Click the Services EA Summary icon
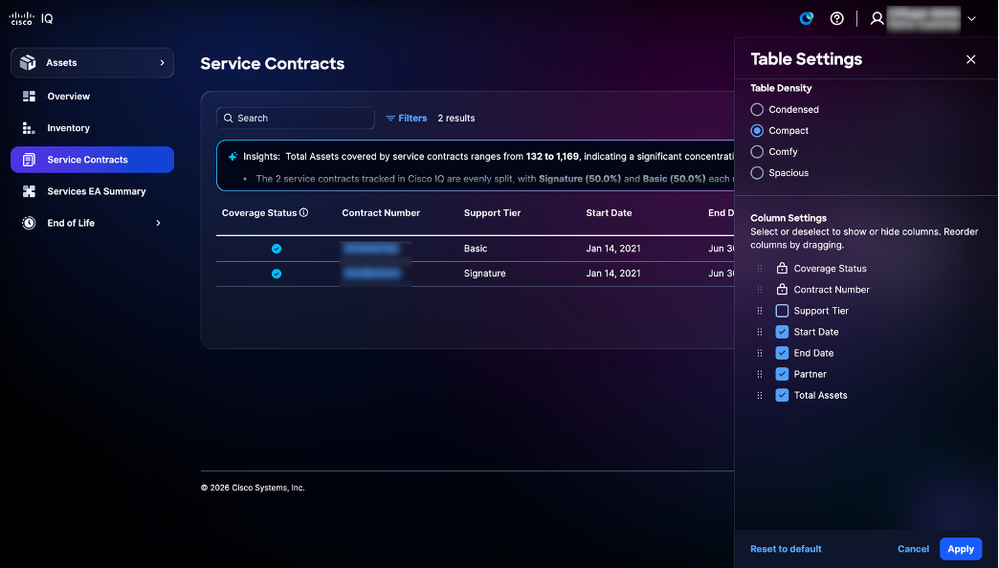This screenshot has width=999, height=568. pyautogui.click(x=29, y=191)
